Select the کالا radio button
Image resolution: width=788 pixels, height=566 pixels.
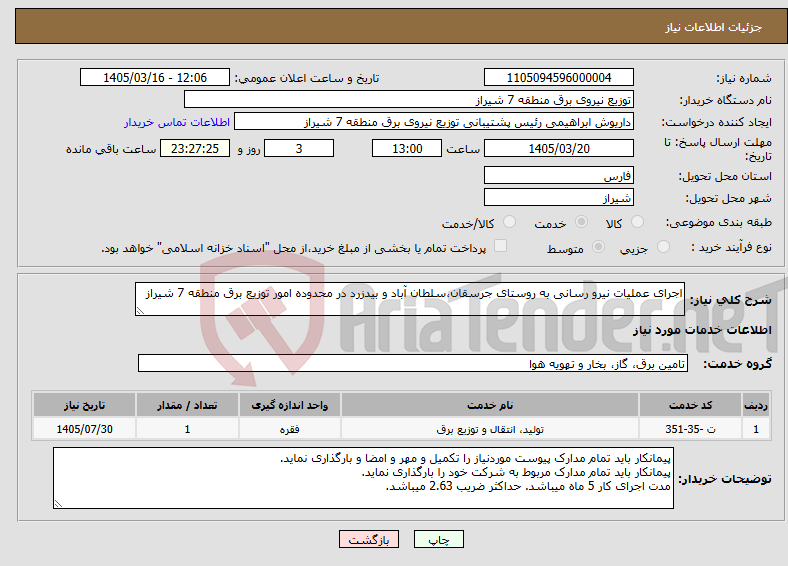[637, 222]
